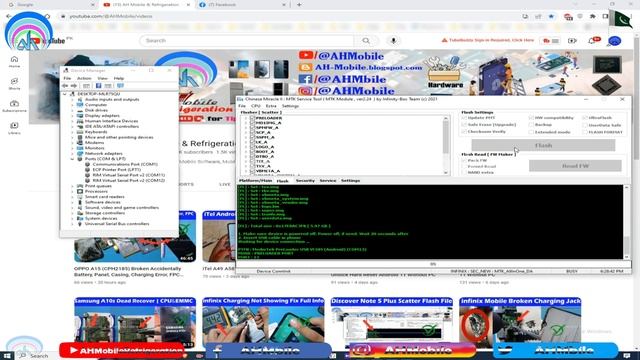The image size is (640, 360).
Task: Switch to the Security tab
Action: pyautogui.click(x=305, y=180)
